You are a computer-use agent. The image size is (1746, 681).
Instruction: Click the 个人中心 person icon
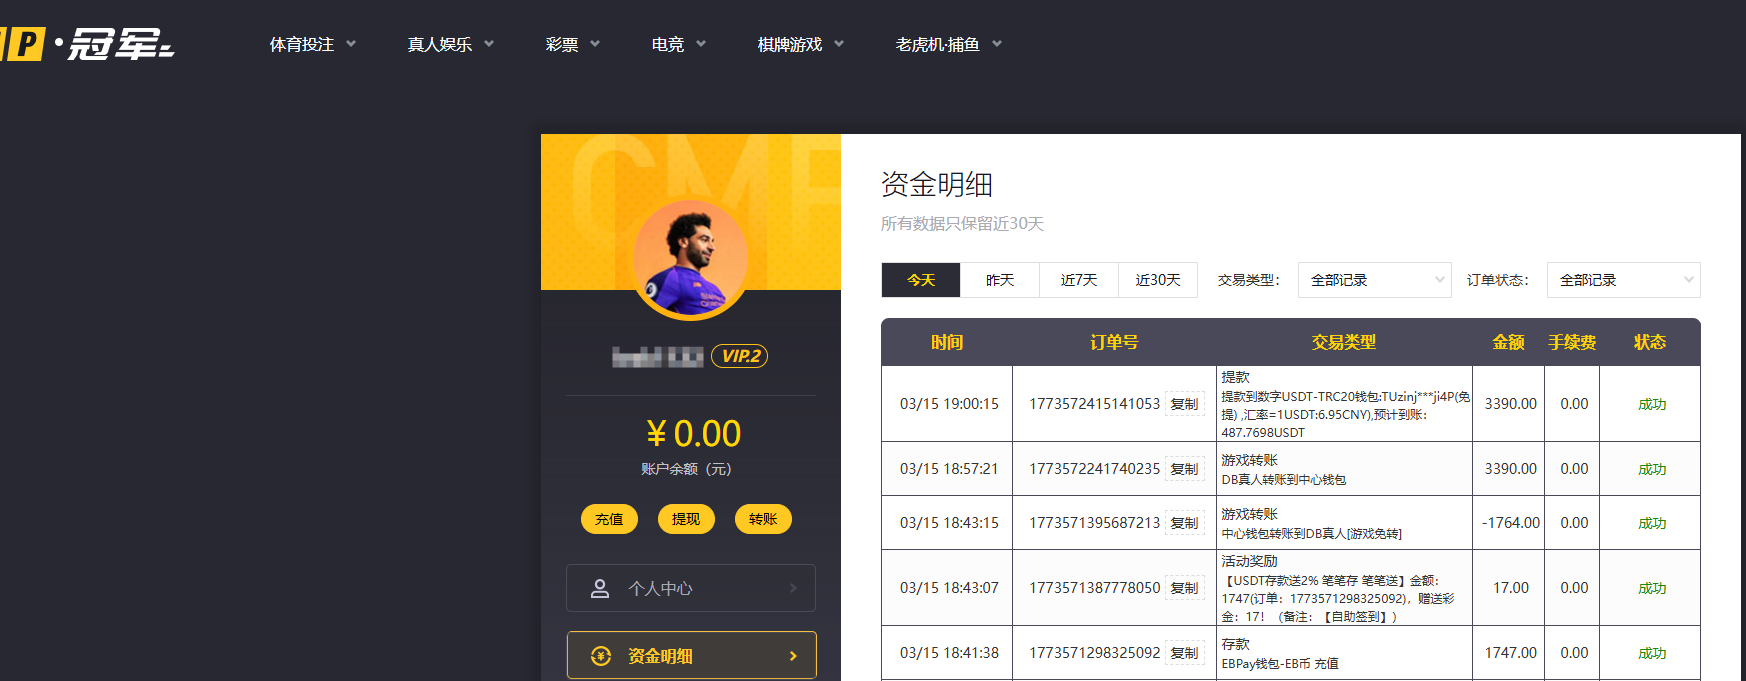[x=600, y=588]
